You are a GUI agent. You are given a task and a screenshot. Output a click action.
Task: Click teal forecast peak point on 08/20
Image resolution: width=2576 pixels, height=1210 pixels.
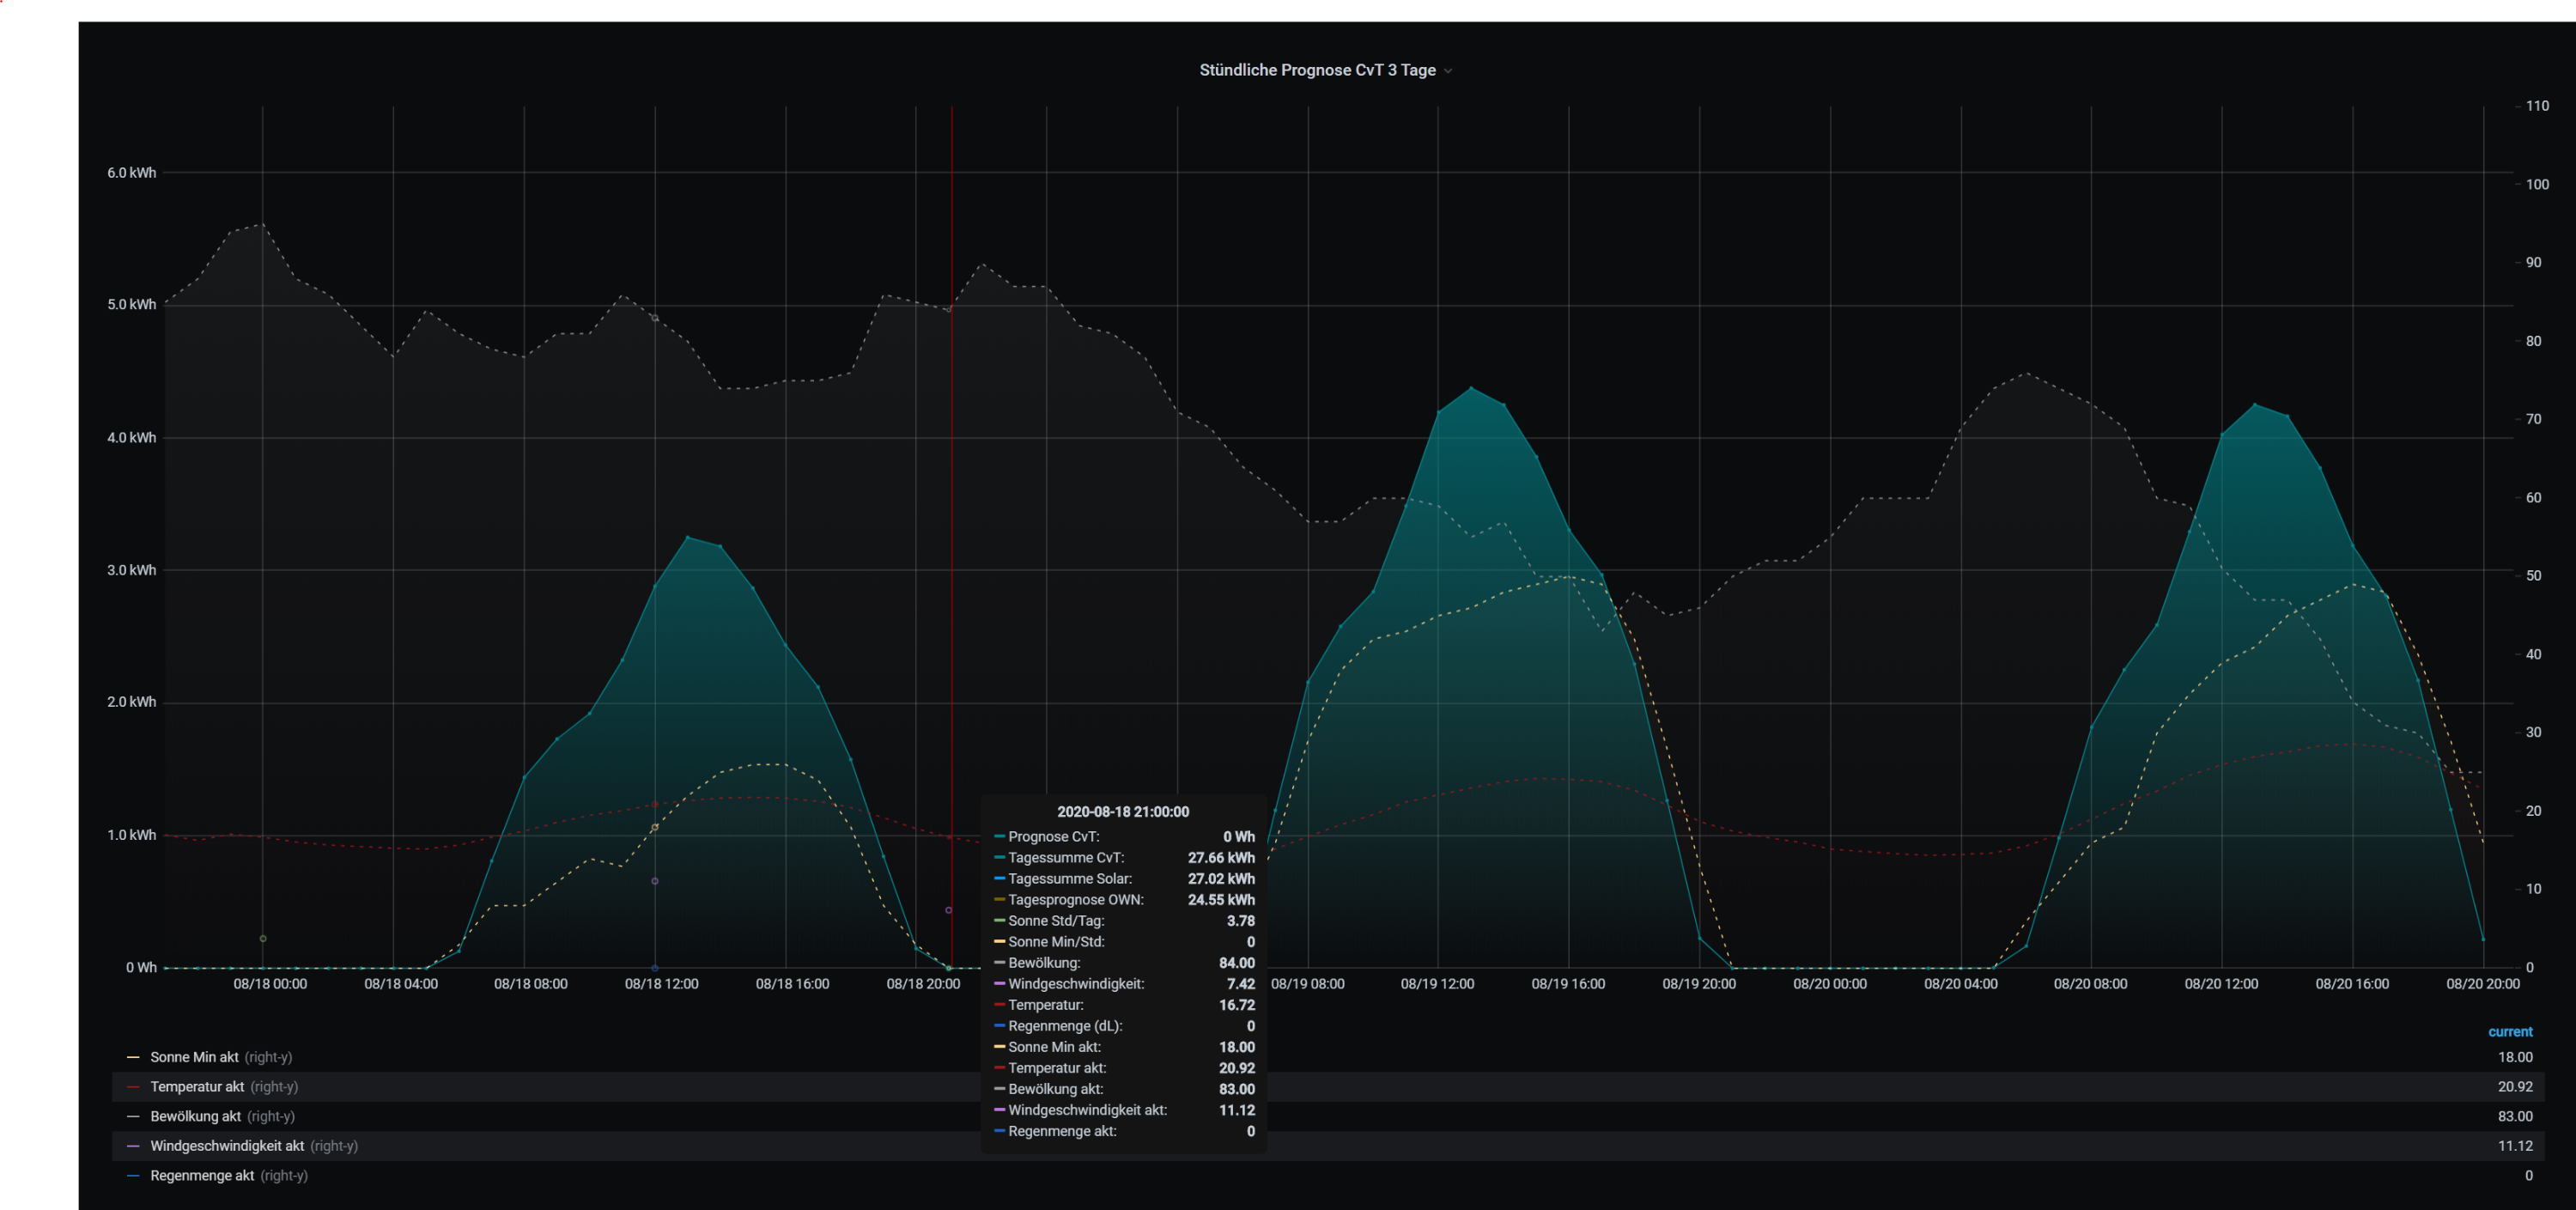click(2254, 405)
